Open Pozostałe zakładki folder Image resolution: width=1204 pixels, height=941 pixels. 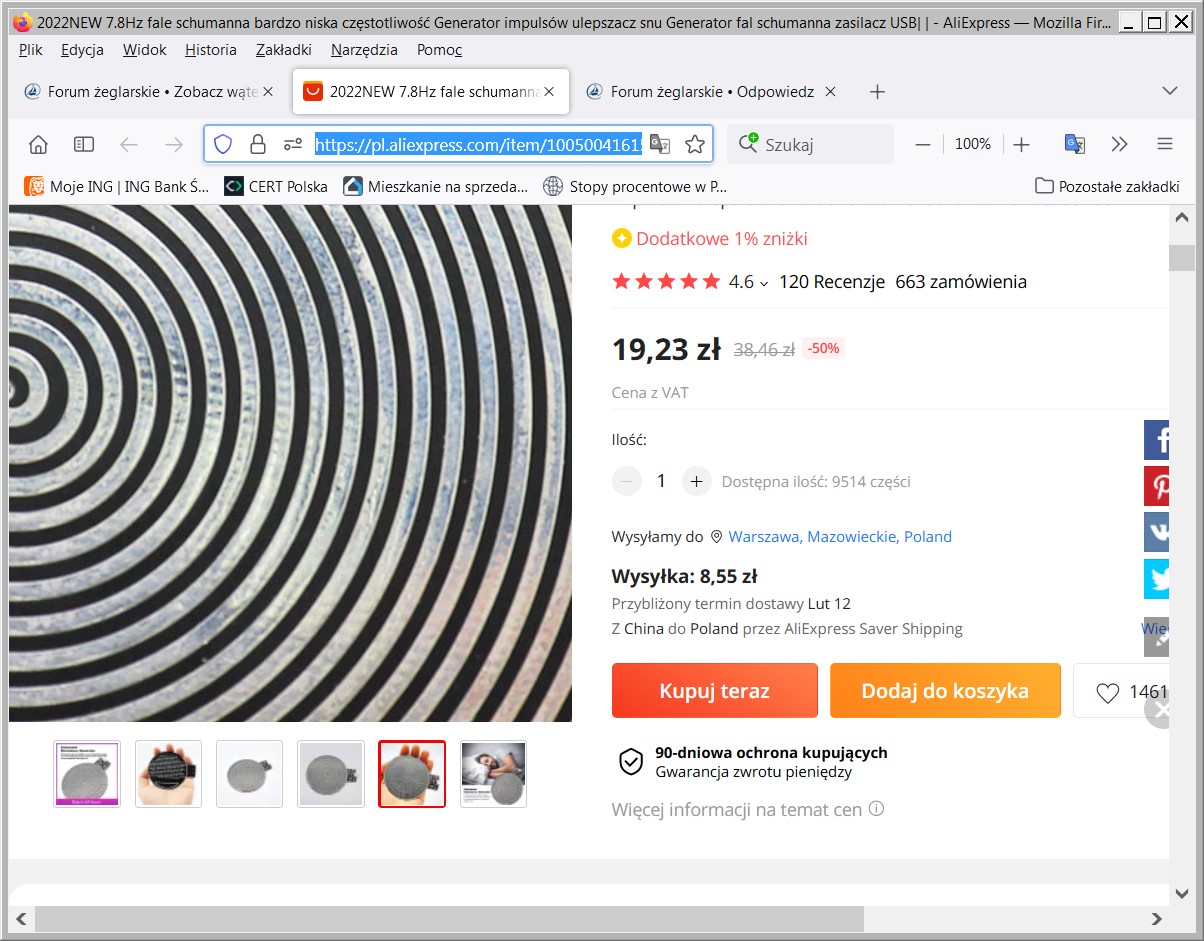[1107, 186]
